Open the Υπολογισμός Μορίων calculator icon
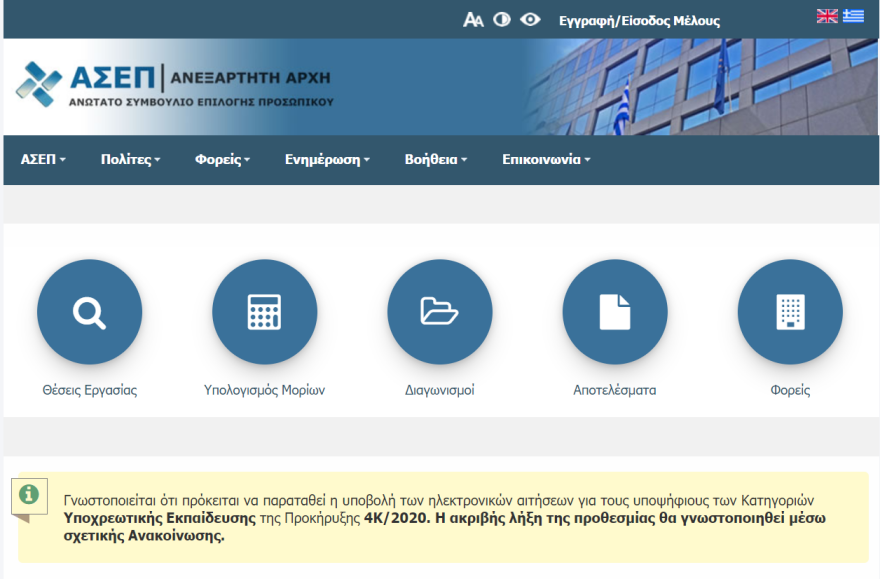Image resolution: width=880 pixels, height=579 pixels. (264, 311)
